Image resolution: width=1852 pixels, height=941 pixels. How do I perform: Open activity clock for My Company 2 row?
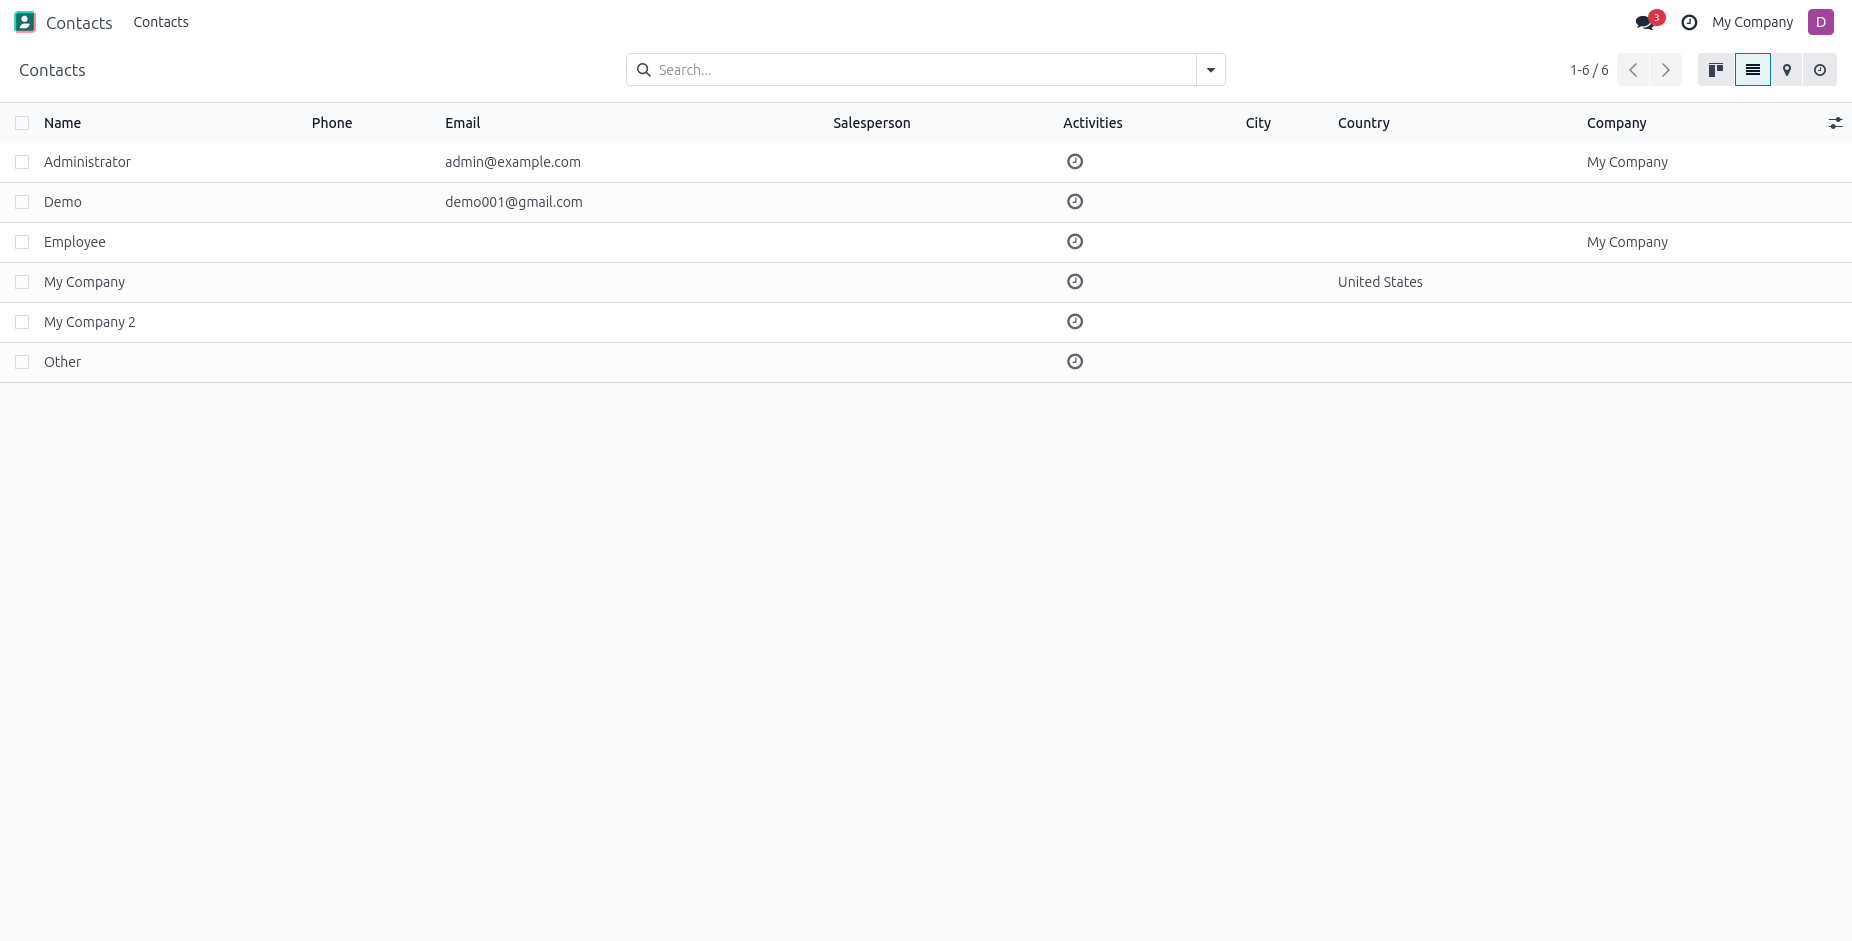pyautogui.click(x=1075, y=321)
